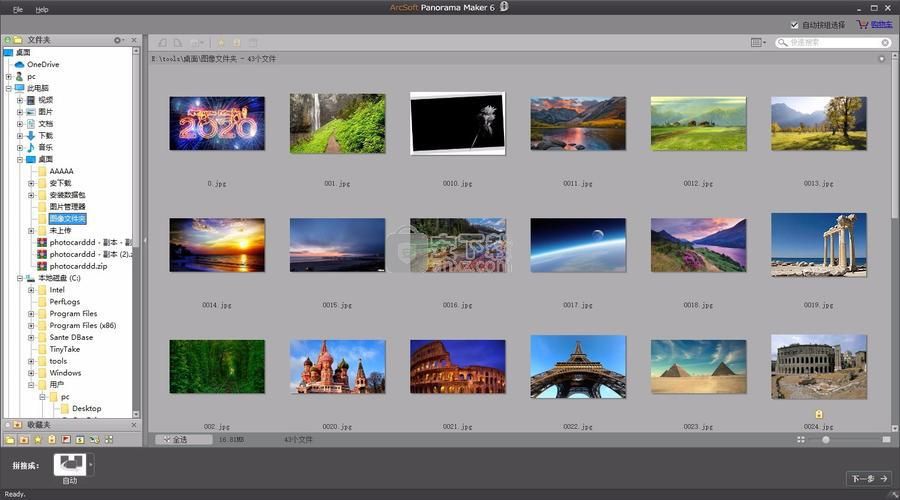Select the Intel folder
Image resolution: width=900 pixels, height=500 pixels.
[57, 290]
